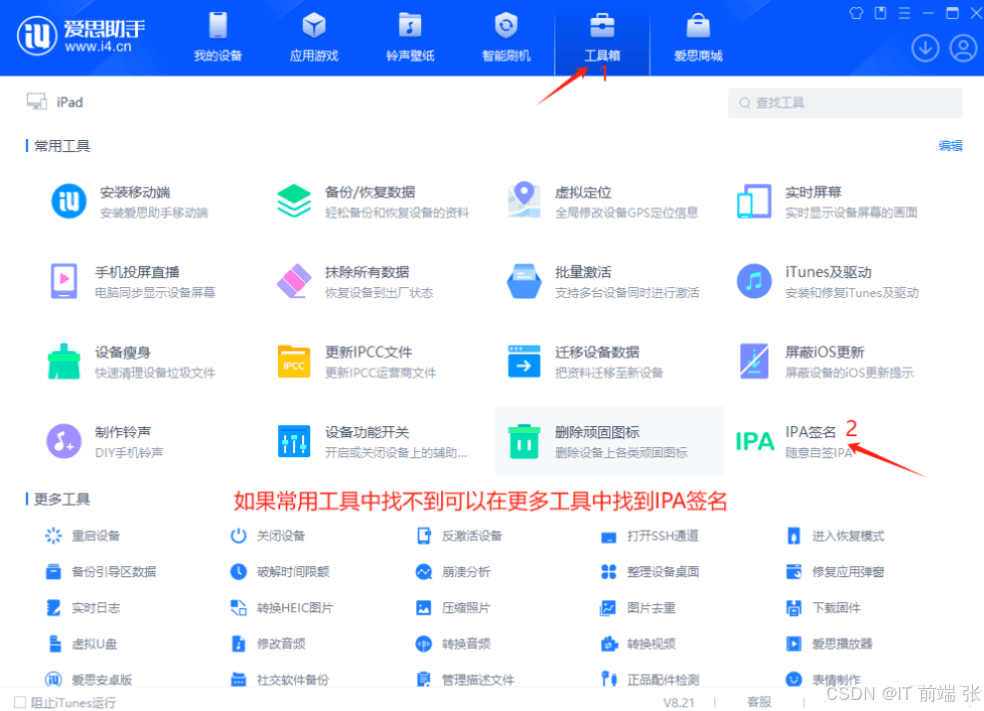Viewport: 984px width, 711px height.
Task: Launch 爱思播放器
Action: pos(829,644)
